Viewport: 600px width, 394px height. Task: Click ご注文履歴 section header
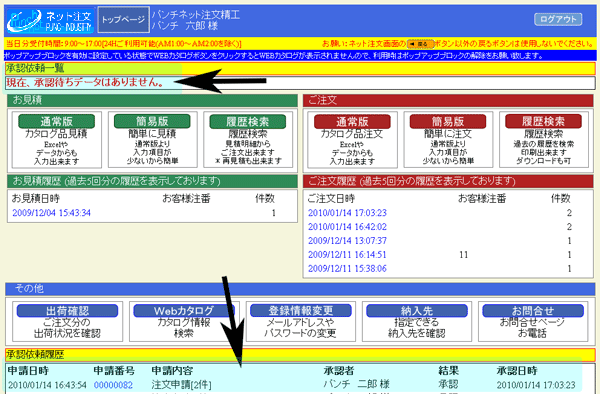tap(448, 181)
